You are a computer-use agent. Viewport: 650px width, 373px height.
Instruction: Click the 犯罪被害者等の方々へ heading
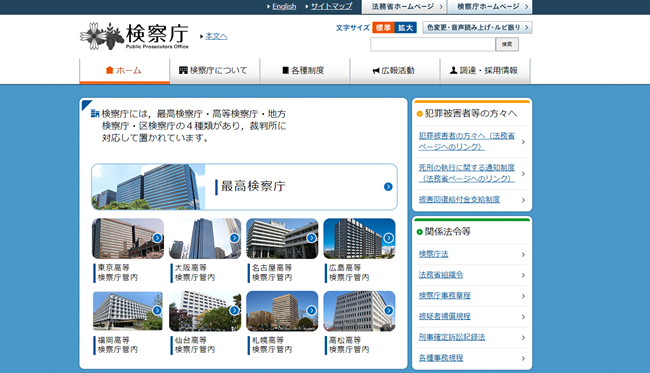click(471, 114)
